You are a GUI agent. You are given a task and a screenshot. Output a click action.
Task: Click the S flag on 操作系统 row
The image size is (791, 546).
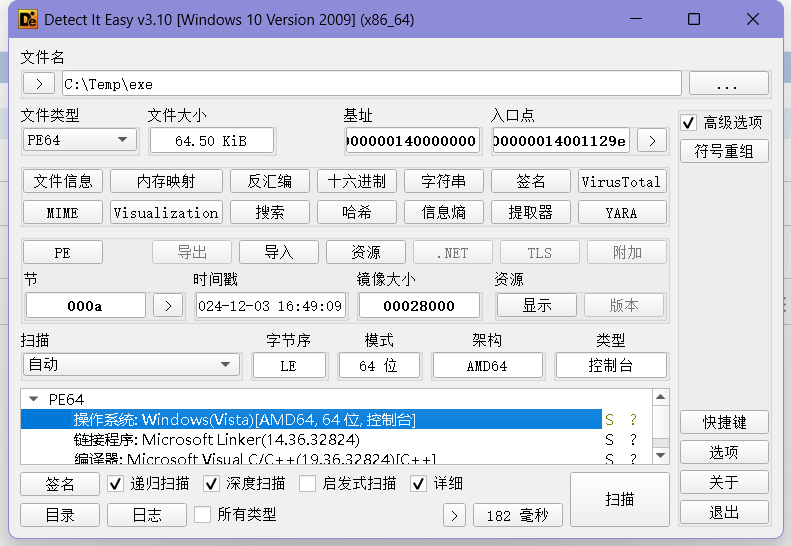click(x=609, y=419)
